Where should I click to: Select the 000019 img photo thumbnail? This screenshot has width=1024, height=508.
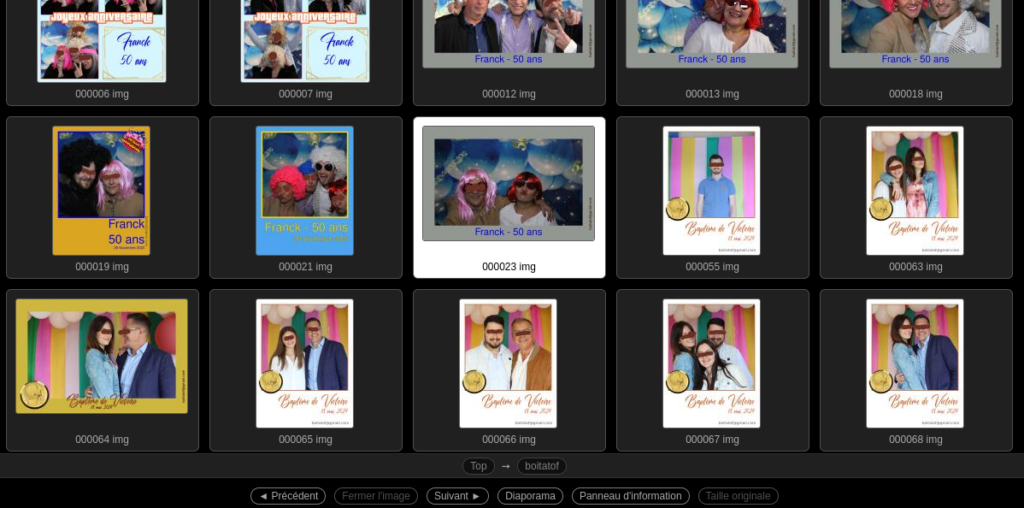101,190
